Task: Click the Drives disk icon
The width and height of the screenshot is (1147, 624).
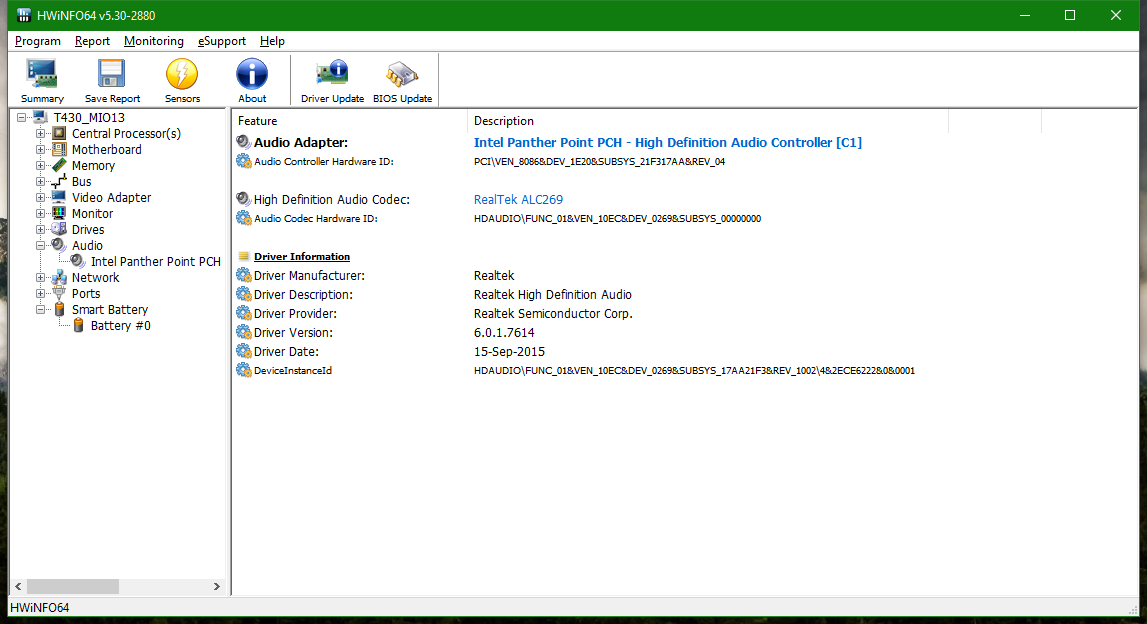Action: (59, 230)
